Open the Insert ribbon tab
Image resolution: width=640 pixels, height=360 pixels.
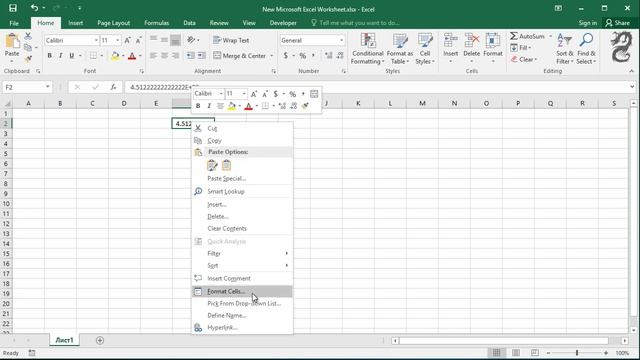[x=76, y=23]
